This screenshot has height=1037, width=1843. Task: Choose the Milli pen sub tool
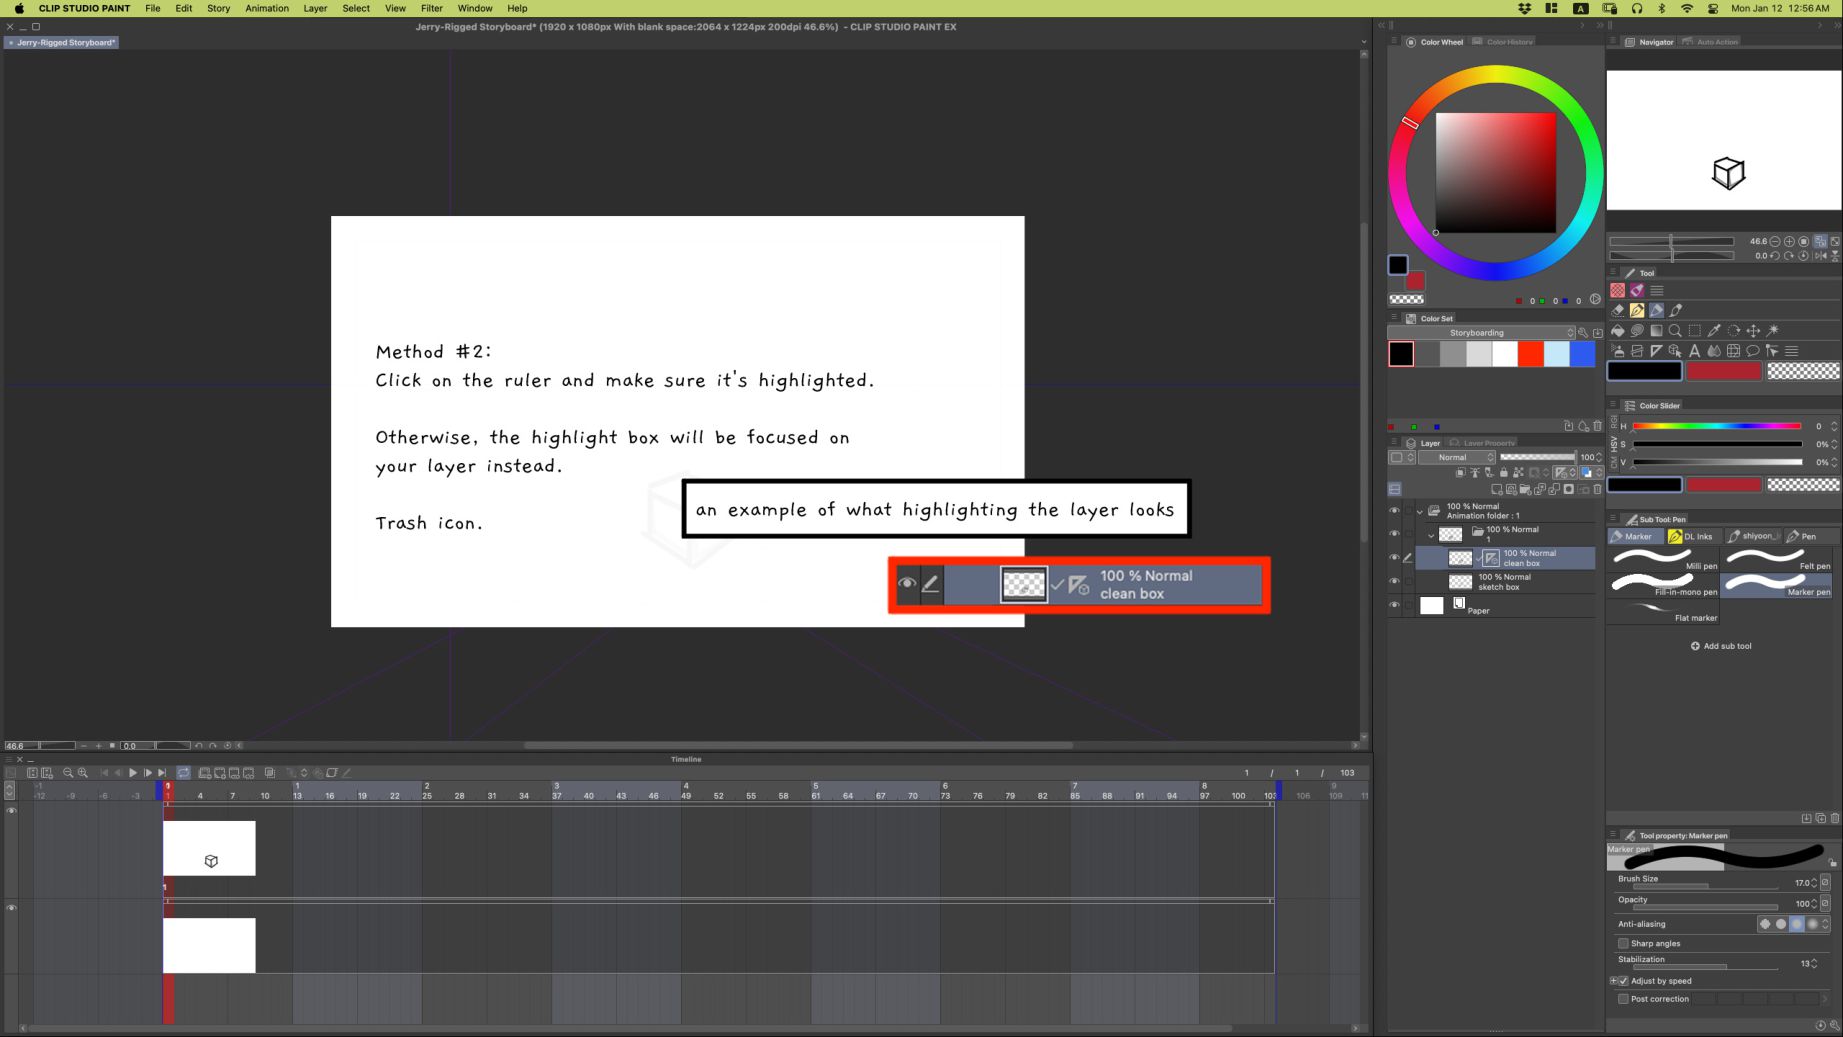click(1664, 560)
